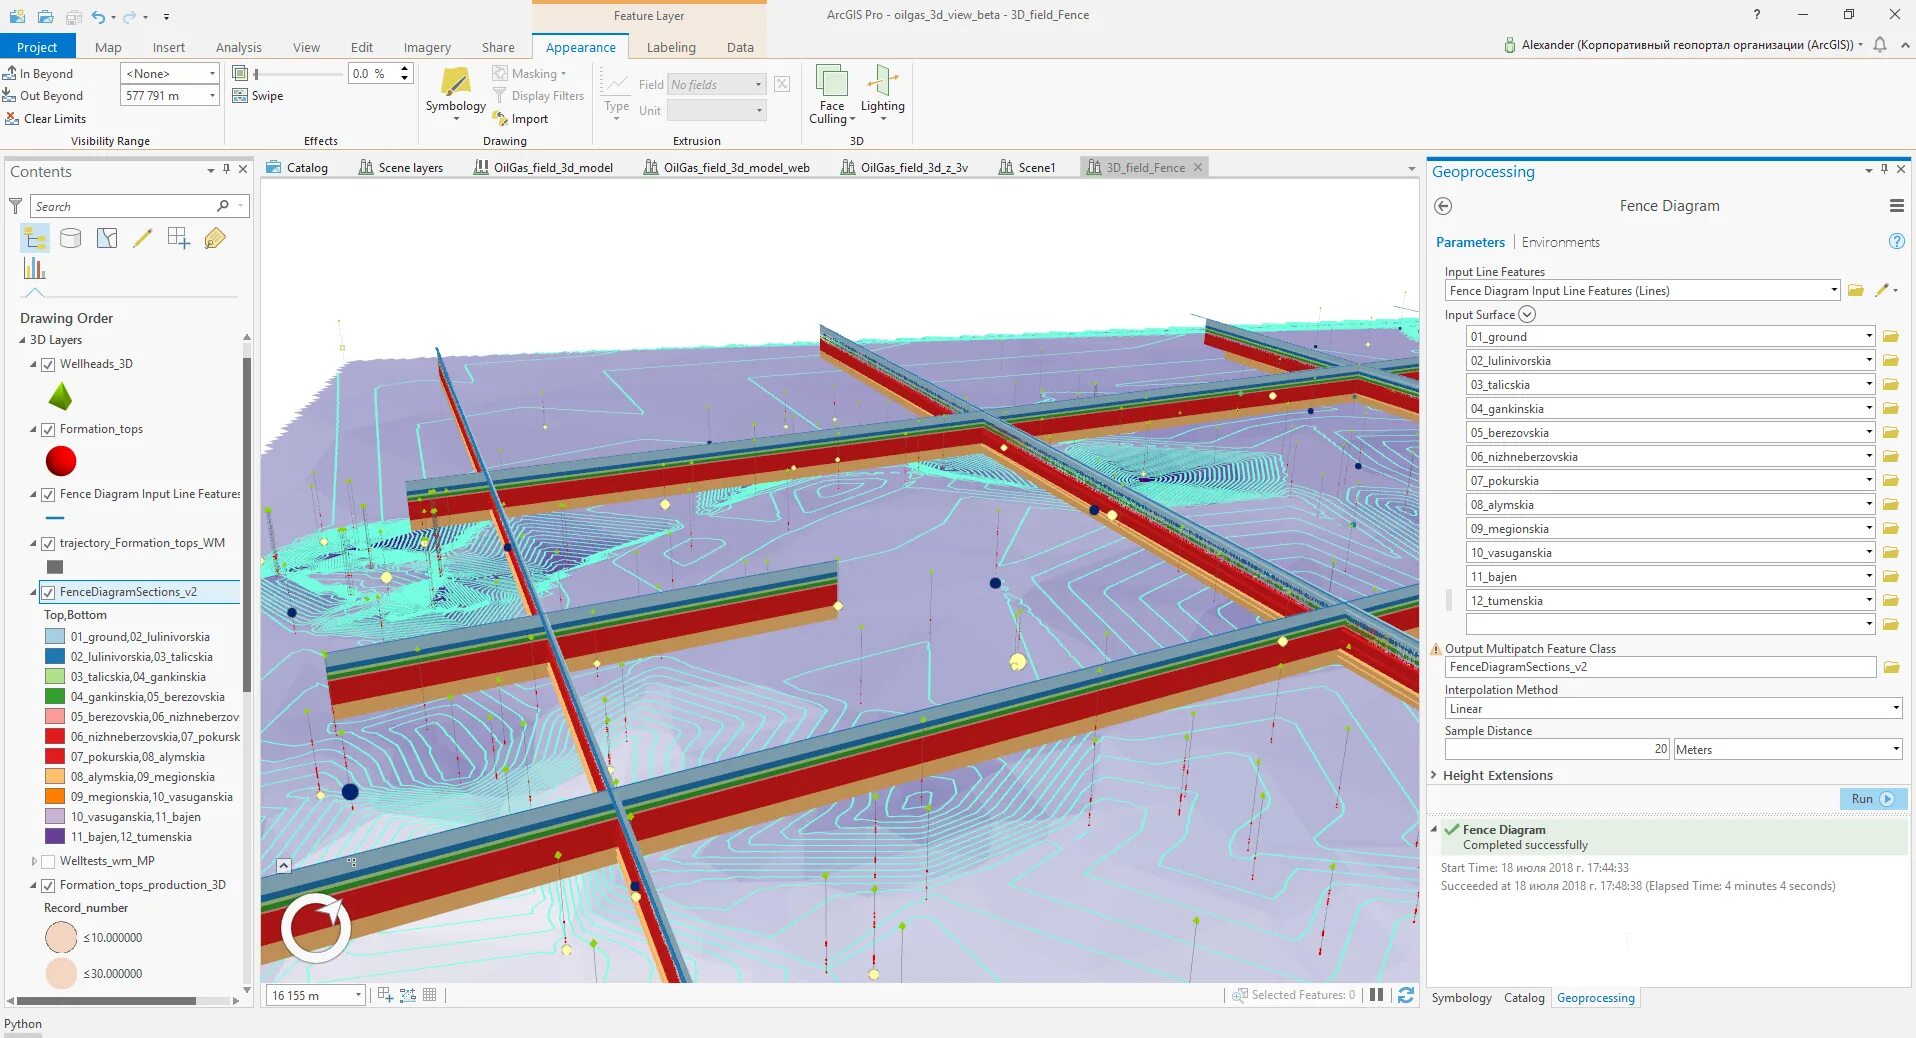Viewport: 1916px width, 1038px height.
Task: Open the Project ribbon tab
Action: [x=37, y=47]
